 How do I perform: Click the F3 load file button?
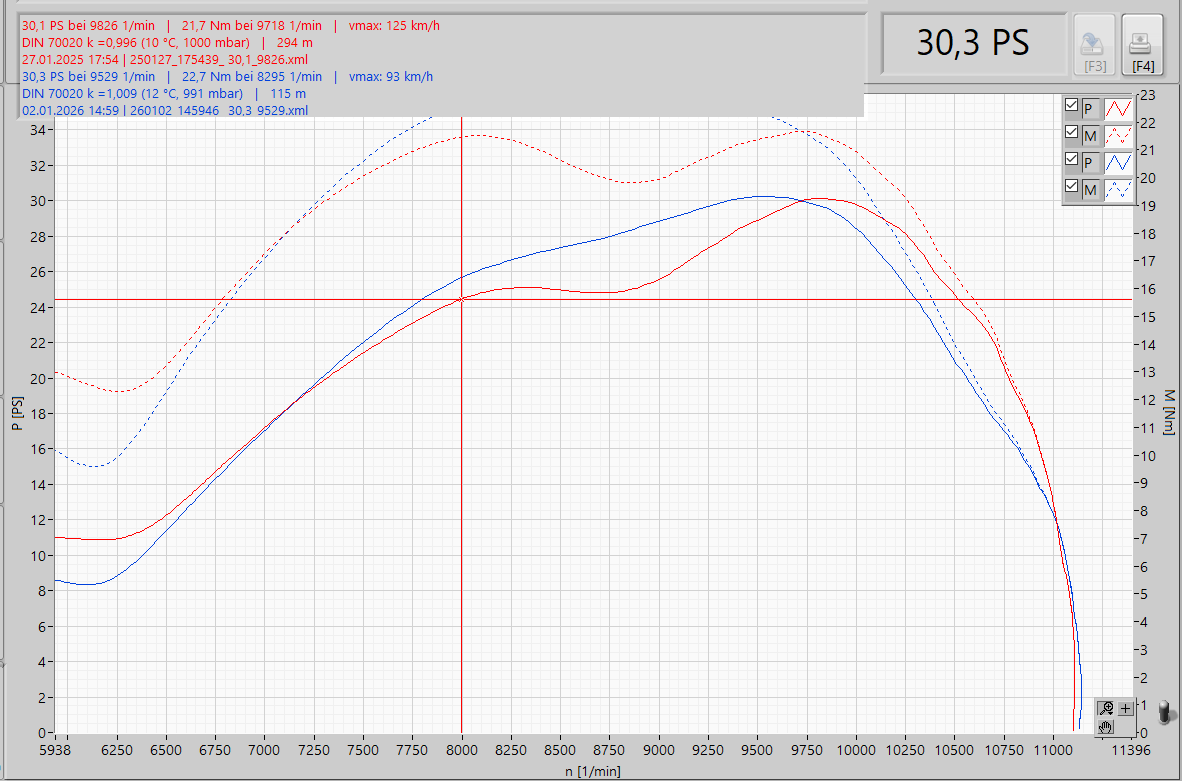tap(1095, 45)
